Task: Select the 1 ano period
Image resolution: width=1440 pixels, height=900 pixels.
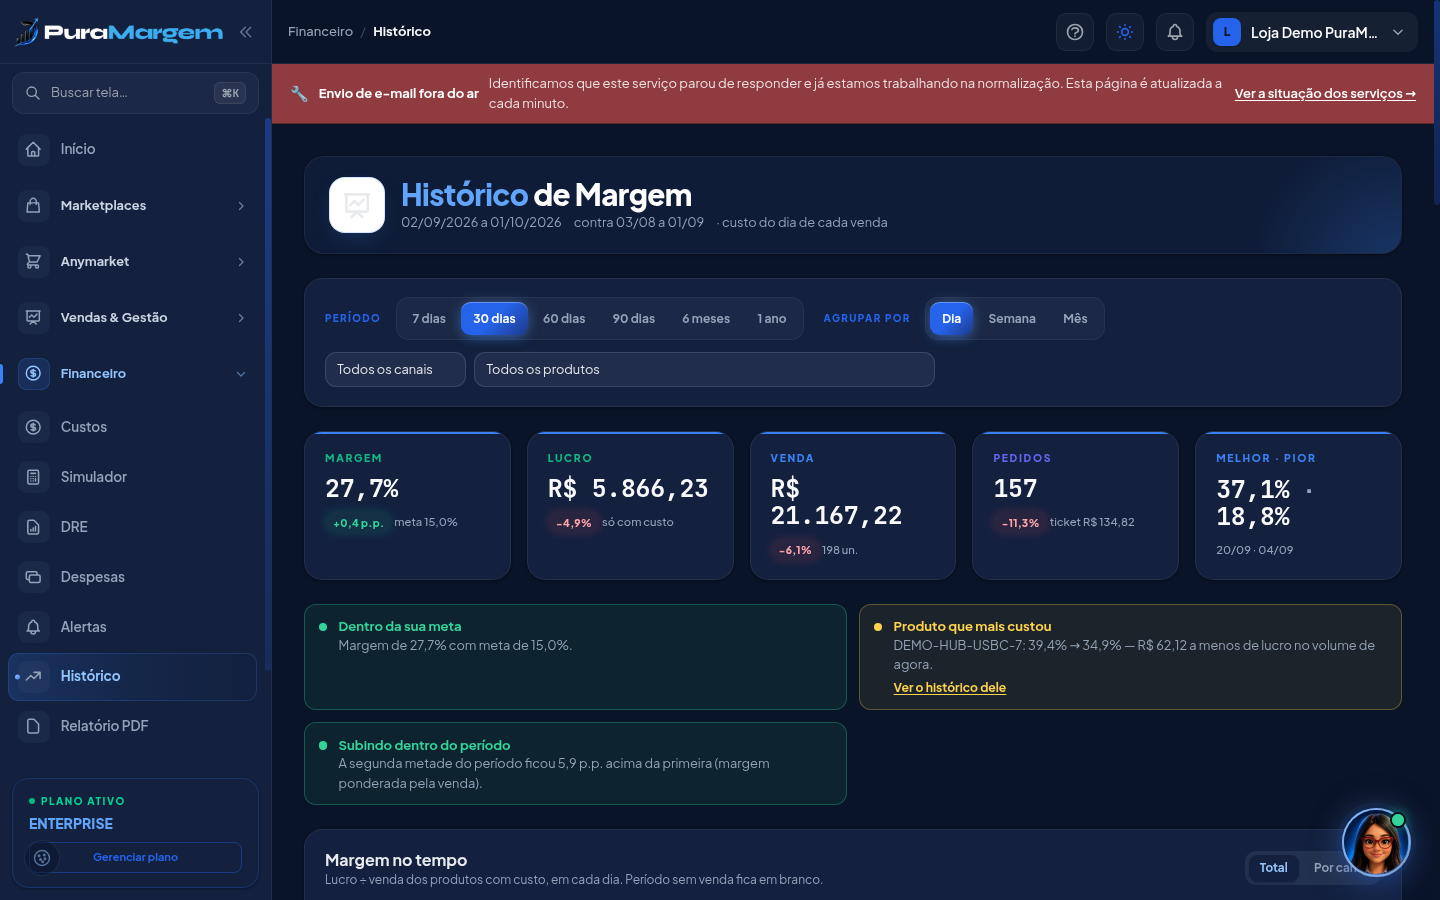Action: (x=772, y=319)
